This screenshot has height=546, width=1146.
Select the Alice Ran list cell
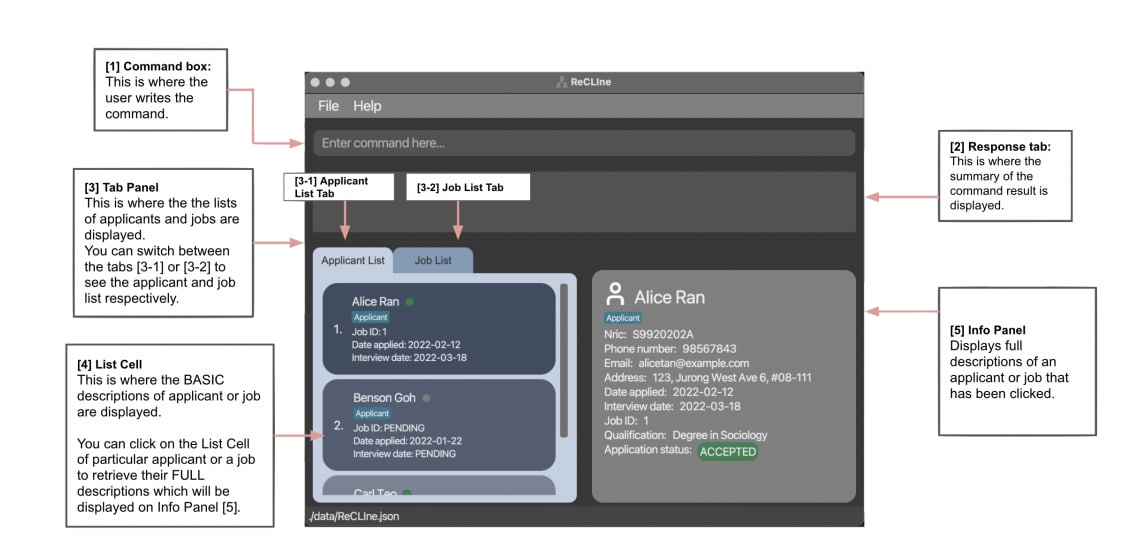pos(439,329)
